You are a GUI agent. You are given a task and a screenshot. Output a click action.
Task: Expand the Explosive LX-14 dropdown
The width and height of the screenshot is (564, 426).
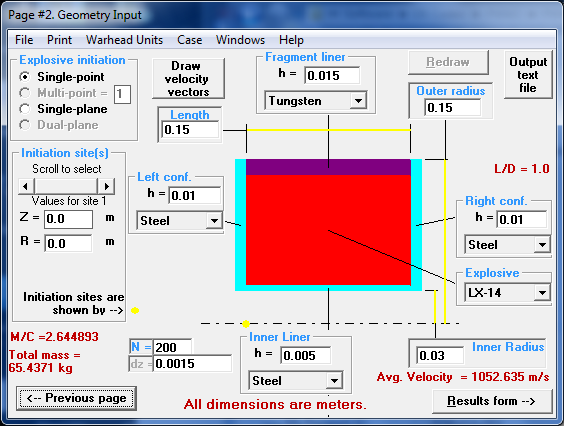(x=542, y=293)
